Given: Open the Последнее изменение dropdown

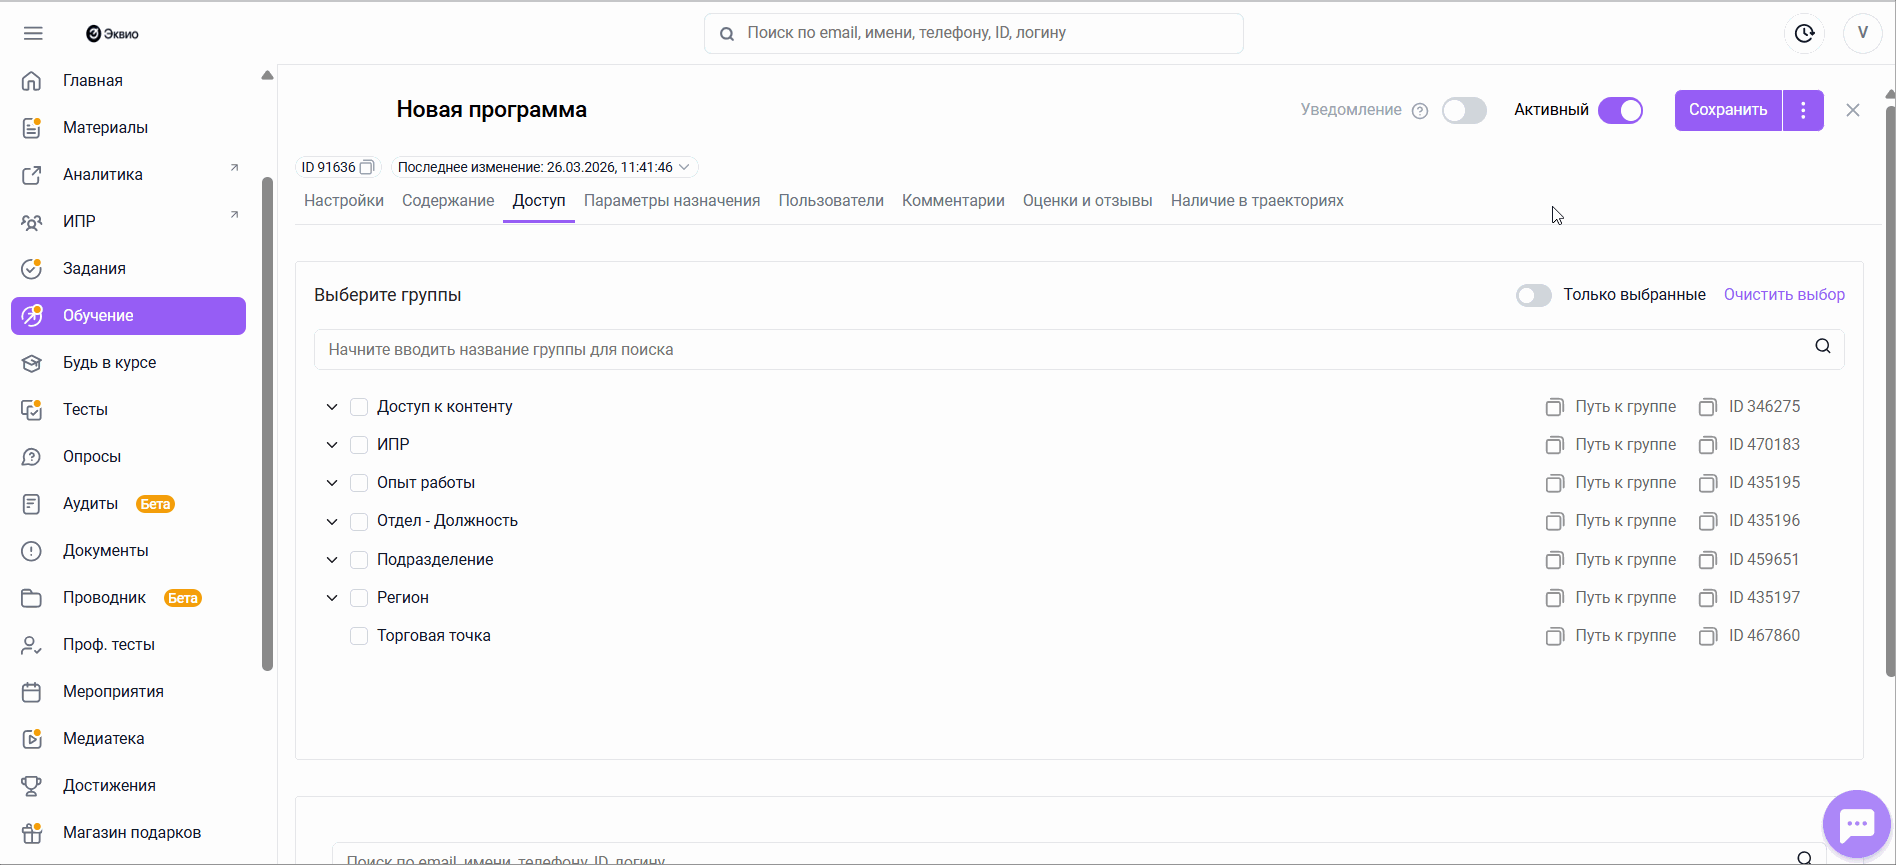Looking at the screenshot, I should point(544,167).
